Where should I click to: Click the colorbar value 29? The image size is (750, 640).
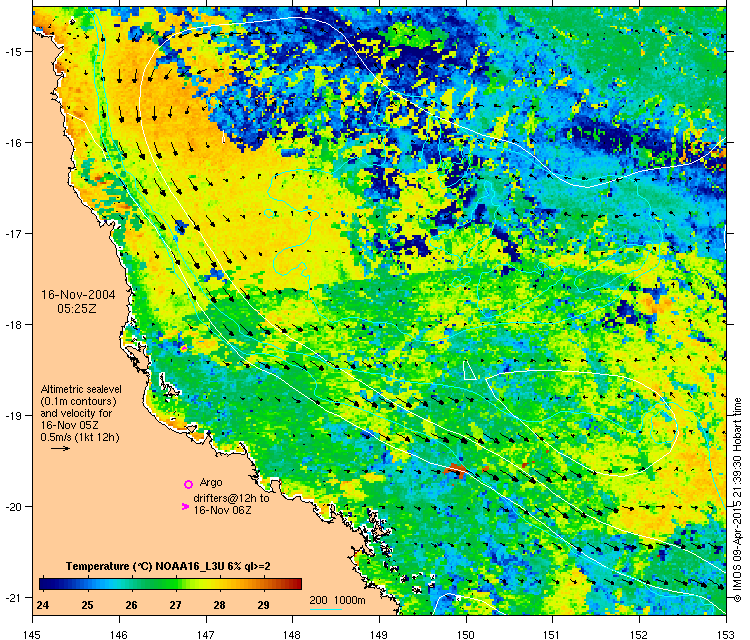tap(263, 605)
